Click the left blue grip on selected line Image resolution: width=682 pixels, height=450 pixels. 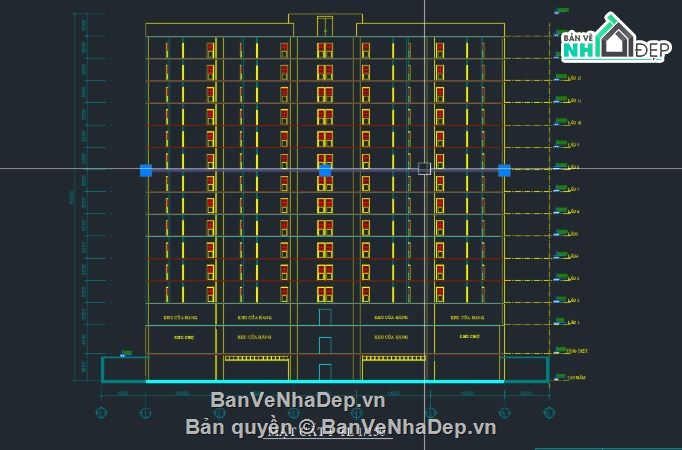pos(146,171)
